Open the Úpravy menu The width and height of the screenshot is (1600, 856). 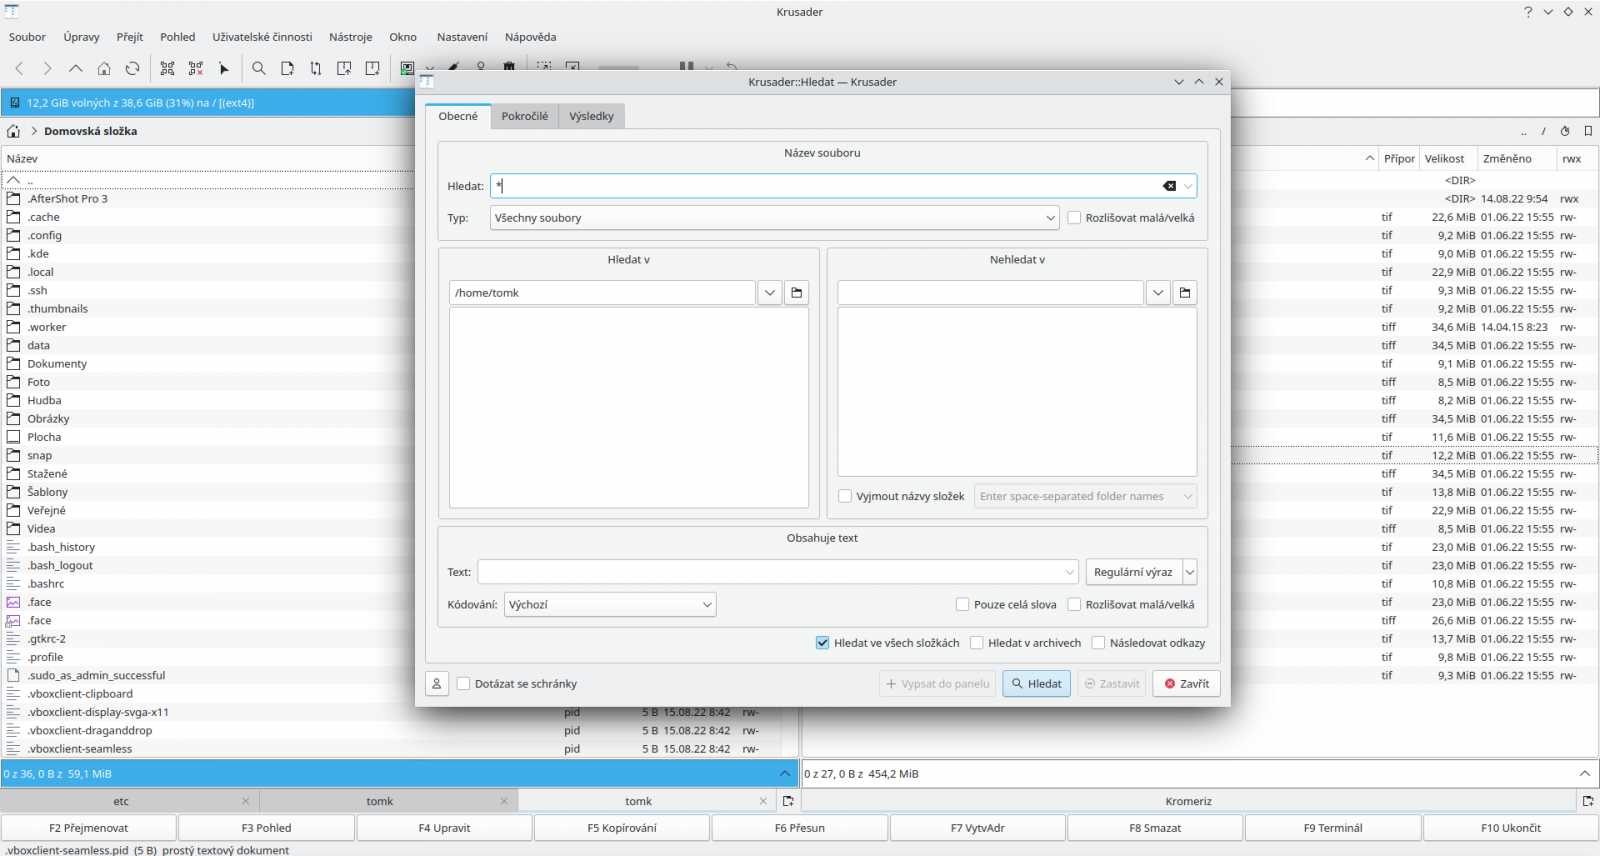click(x=81, y=37)
